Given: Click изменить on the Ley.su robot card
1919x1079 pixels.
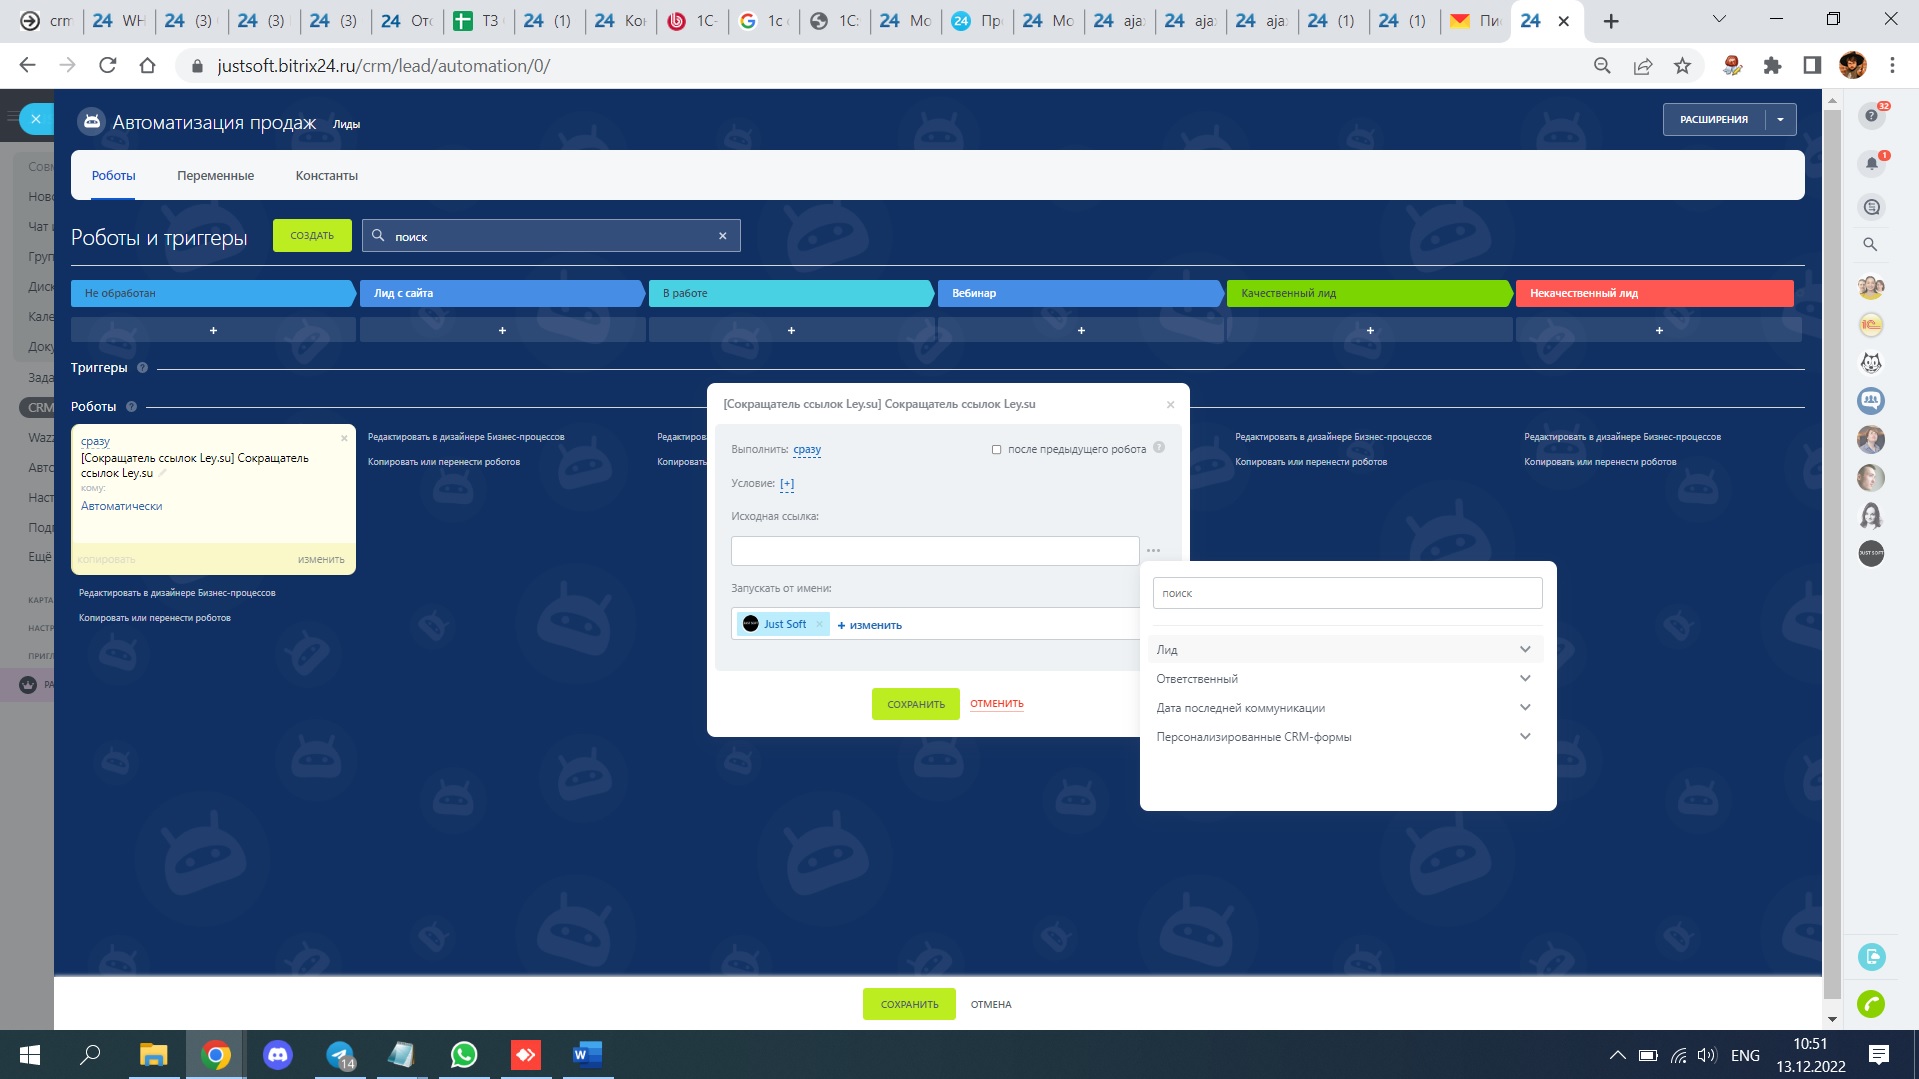Looking at the screenshot, I should [320, 560].
